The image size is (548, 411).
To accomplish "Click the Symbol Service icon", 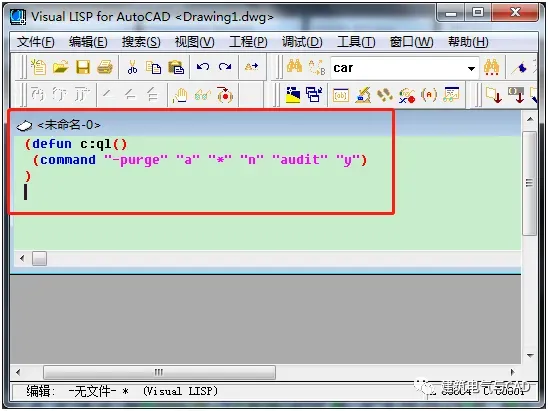I will pyautogui.click(x=407, y=95).
